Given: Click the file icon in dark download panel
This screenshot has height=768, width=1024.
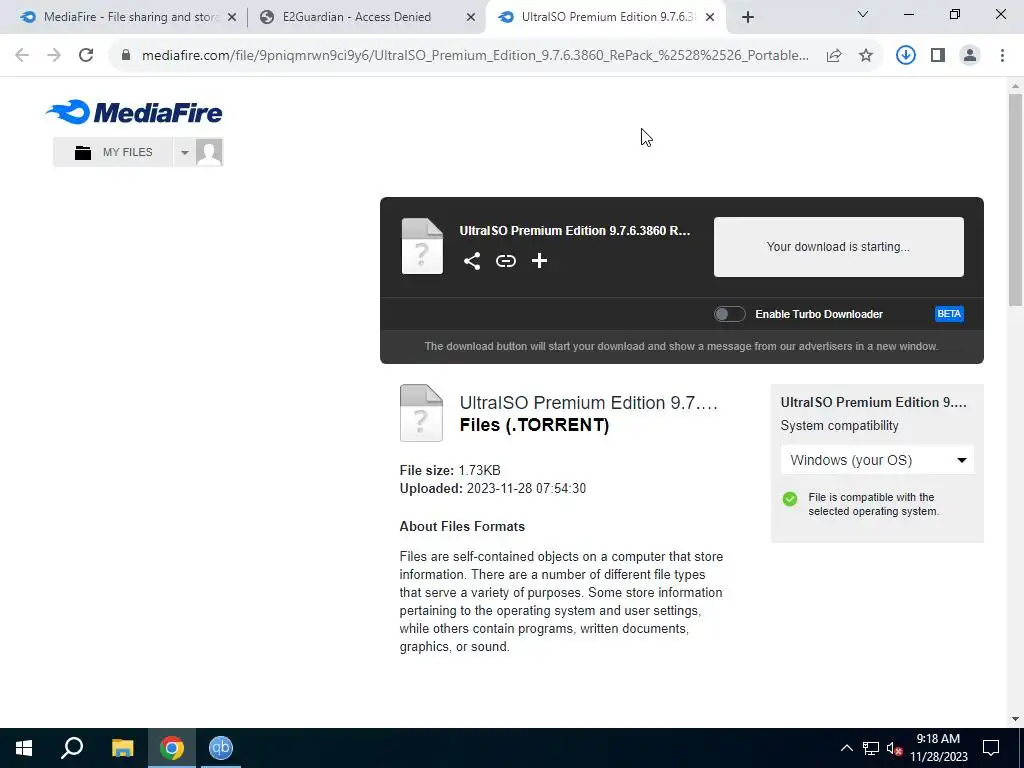Looking at the screenshot, I should click(422, 246).
